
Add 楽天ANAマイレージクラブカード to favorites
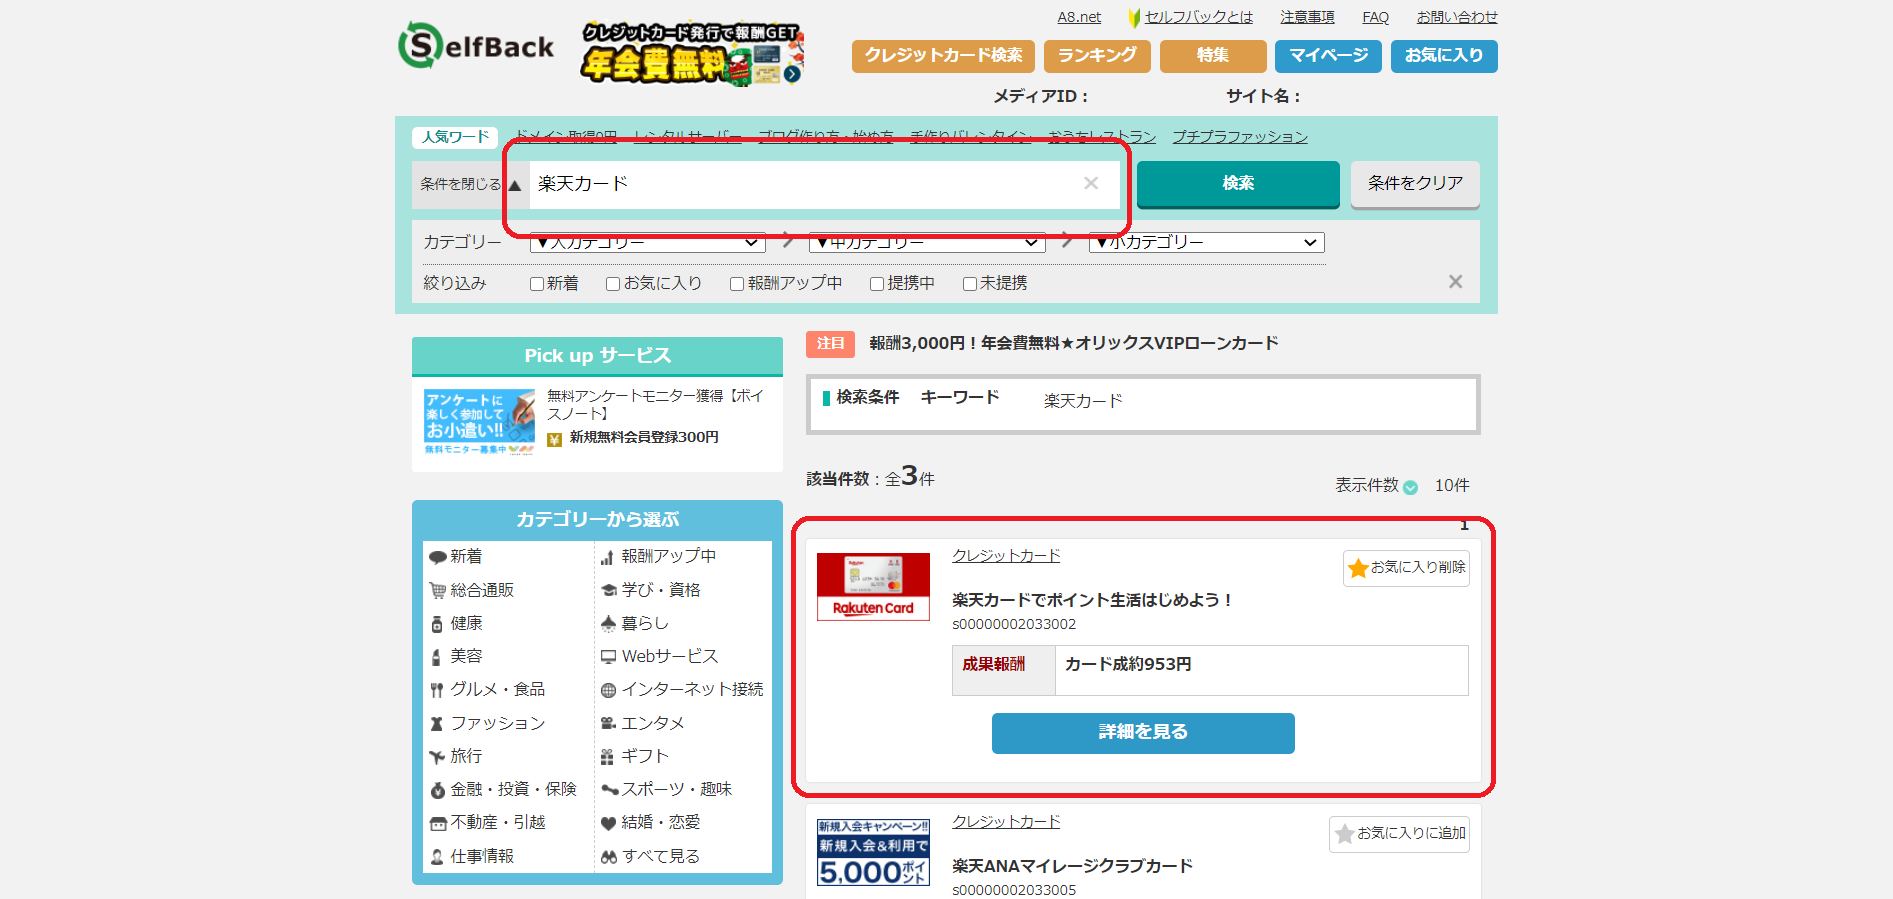click(1399, 834)
